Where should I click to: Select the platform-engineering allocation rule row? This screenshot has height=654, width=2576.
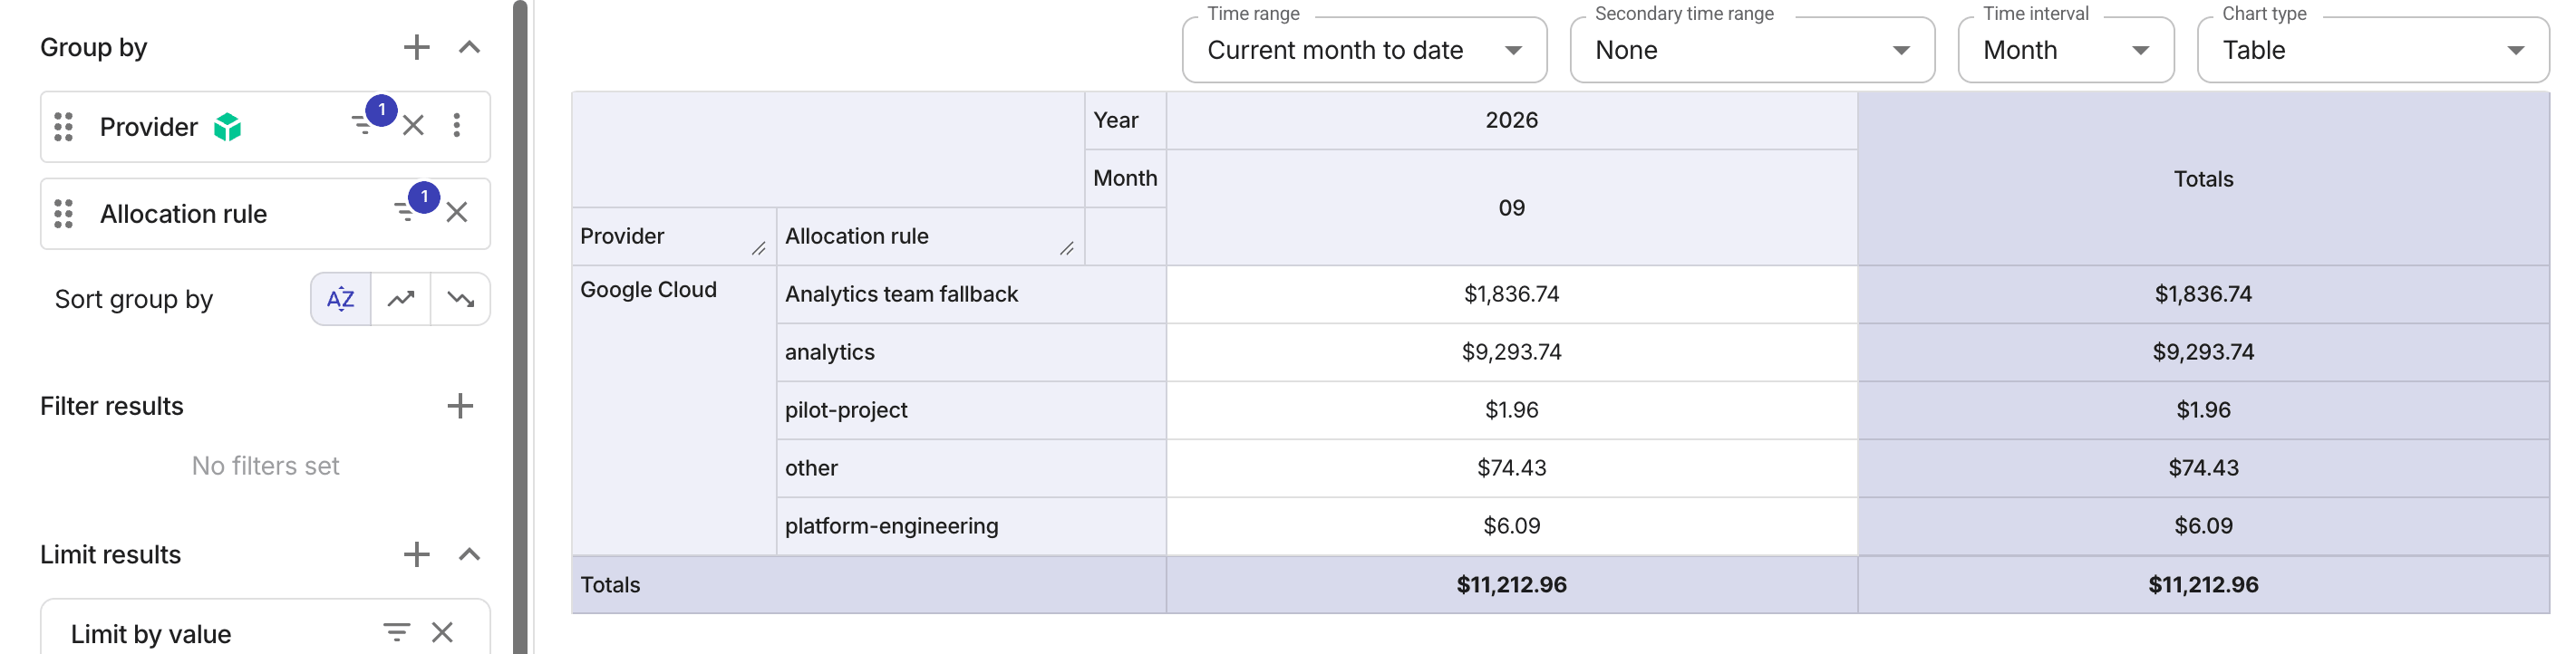(x=971, y=526)
